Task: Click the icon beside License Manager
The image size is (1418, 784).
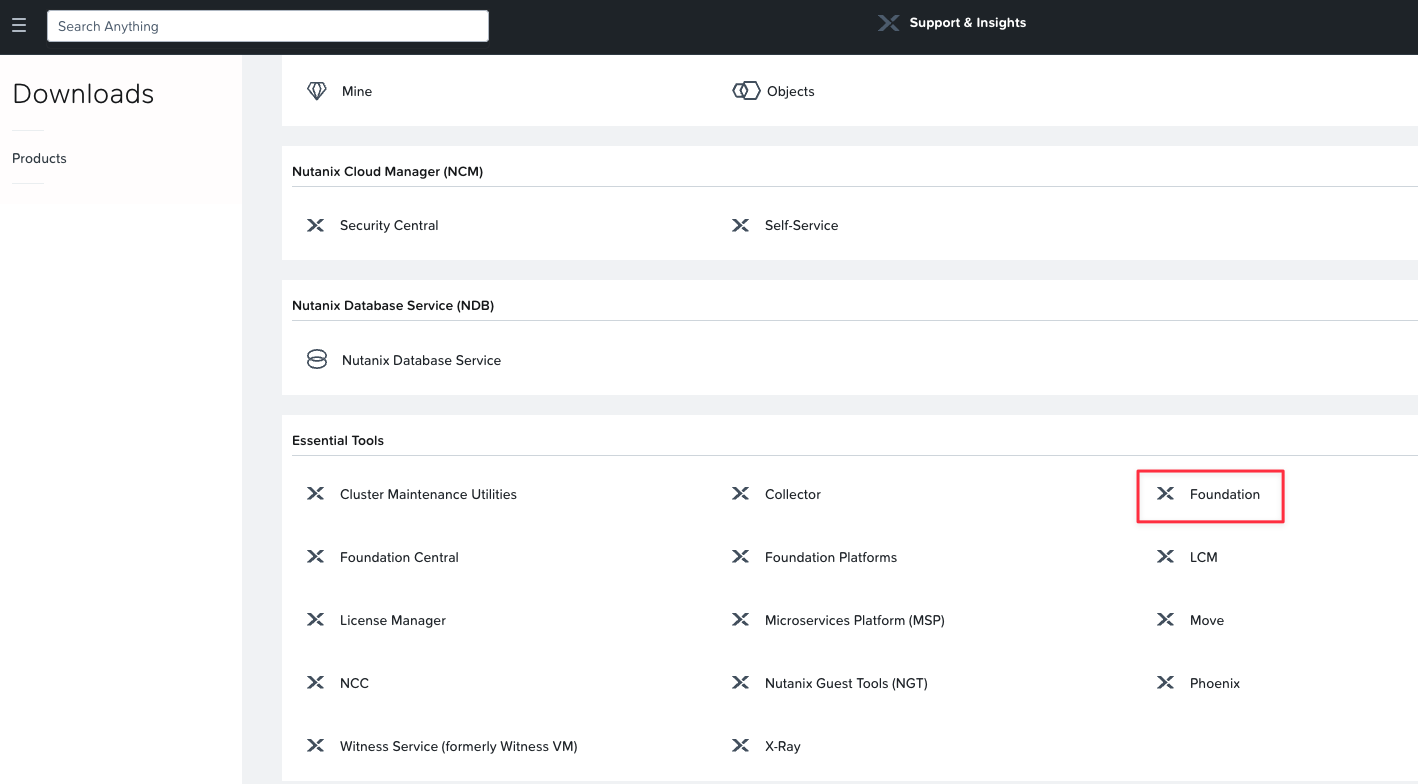Action: click(x=315, y=620)
